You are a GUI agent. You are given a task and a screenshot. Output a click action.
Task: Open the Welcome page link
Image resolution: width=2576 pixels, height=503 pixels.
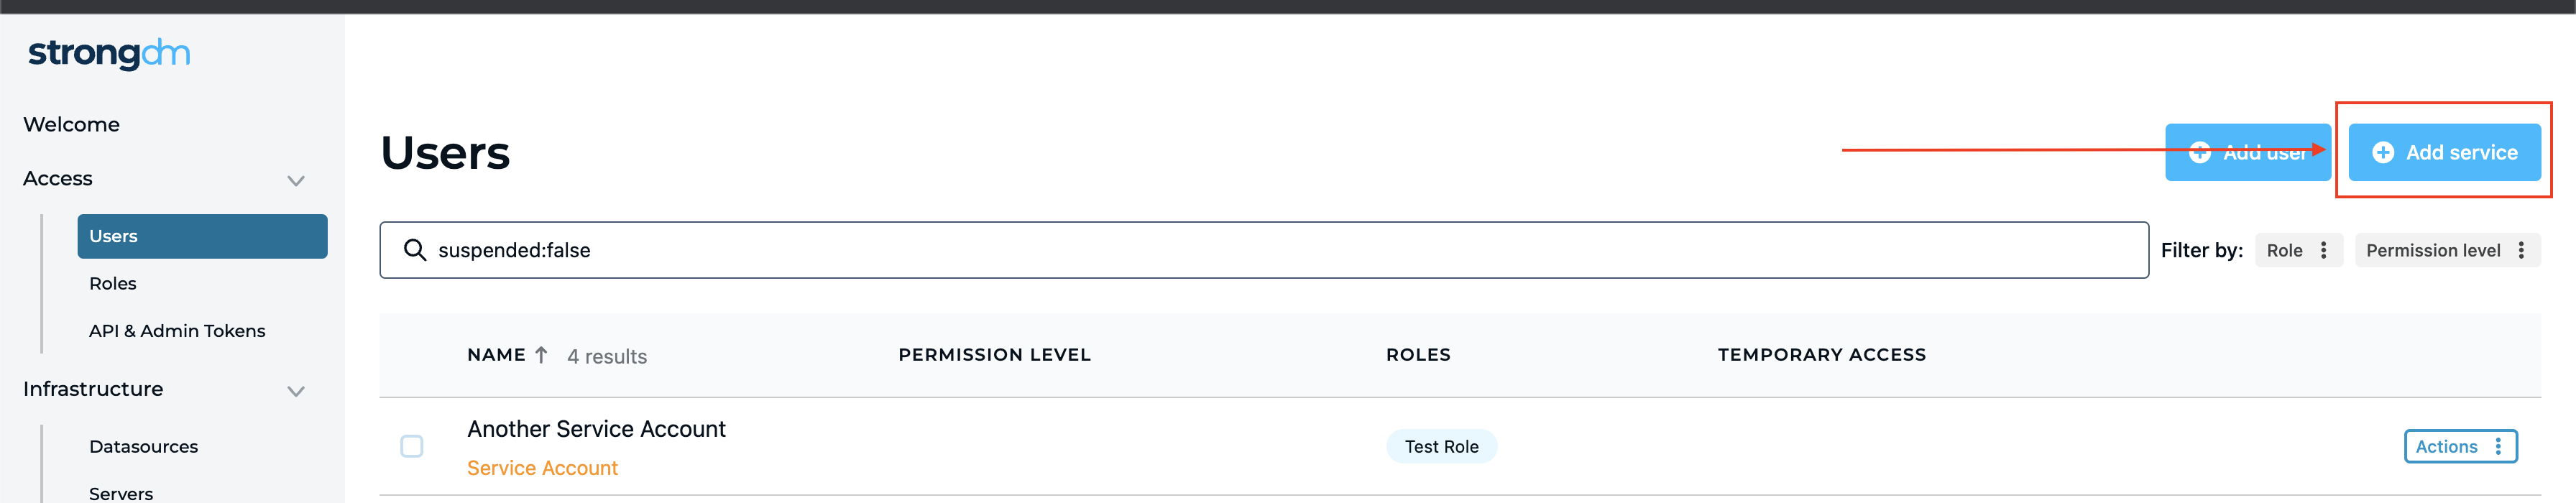(71, 125)
